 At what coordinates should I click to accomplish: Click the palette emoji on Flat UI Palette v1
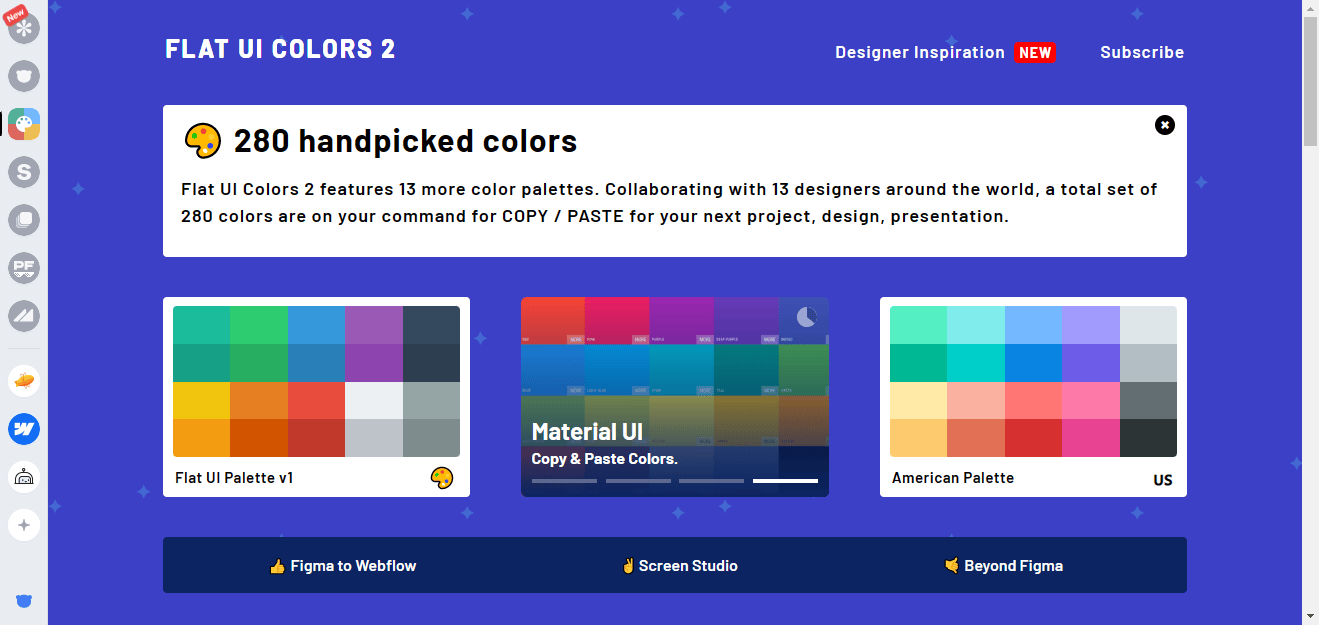[x=443, y=478]
